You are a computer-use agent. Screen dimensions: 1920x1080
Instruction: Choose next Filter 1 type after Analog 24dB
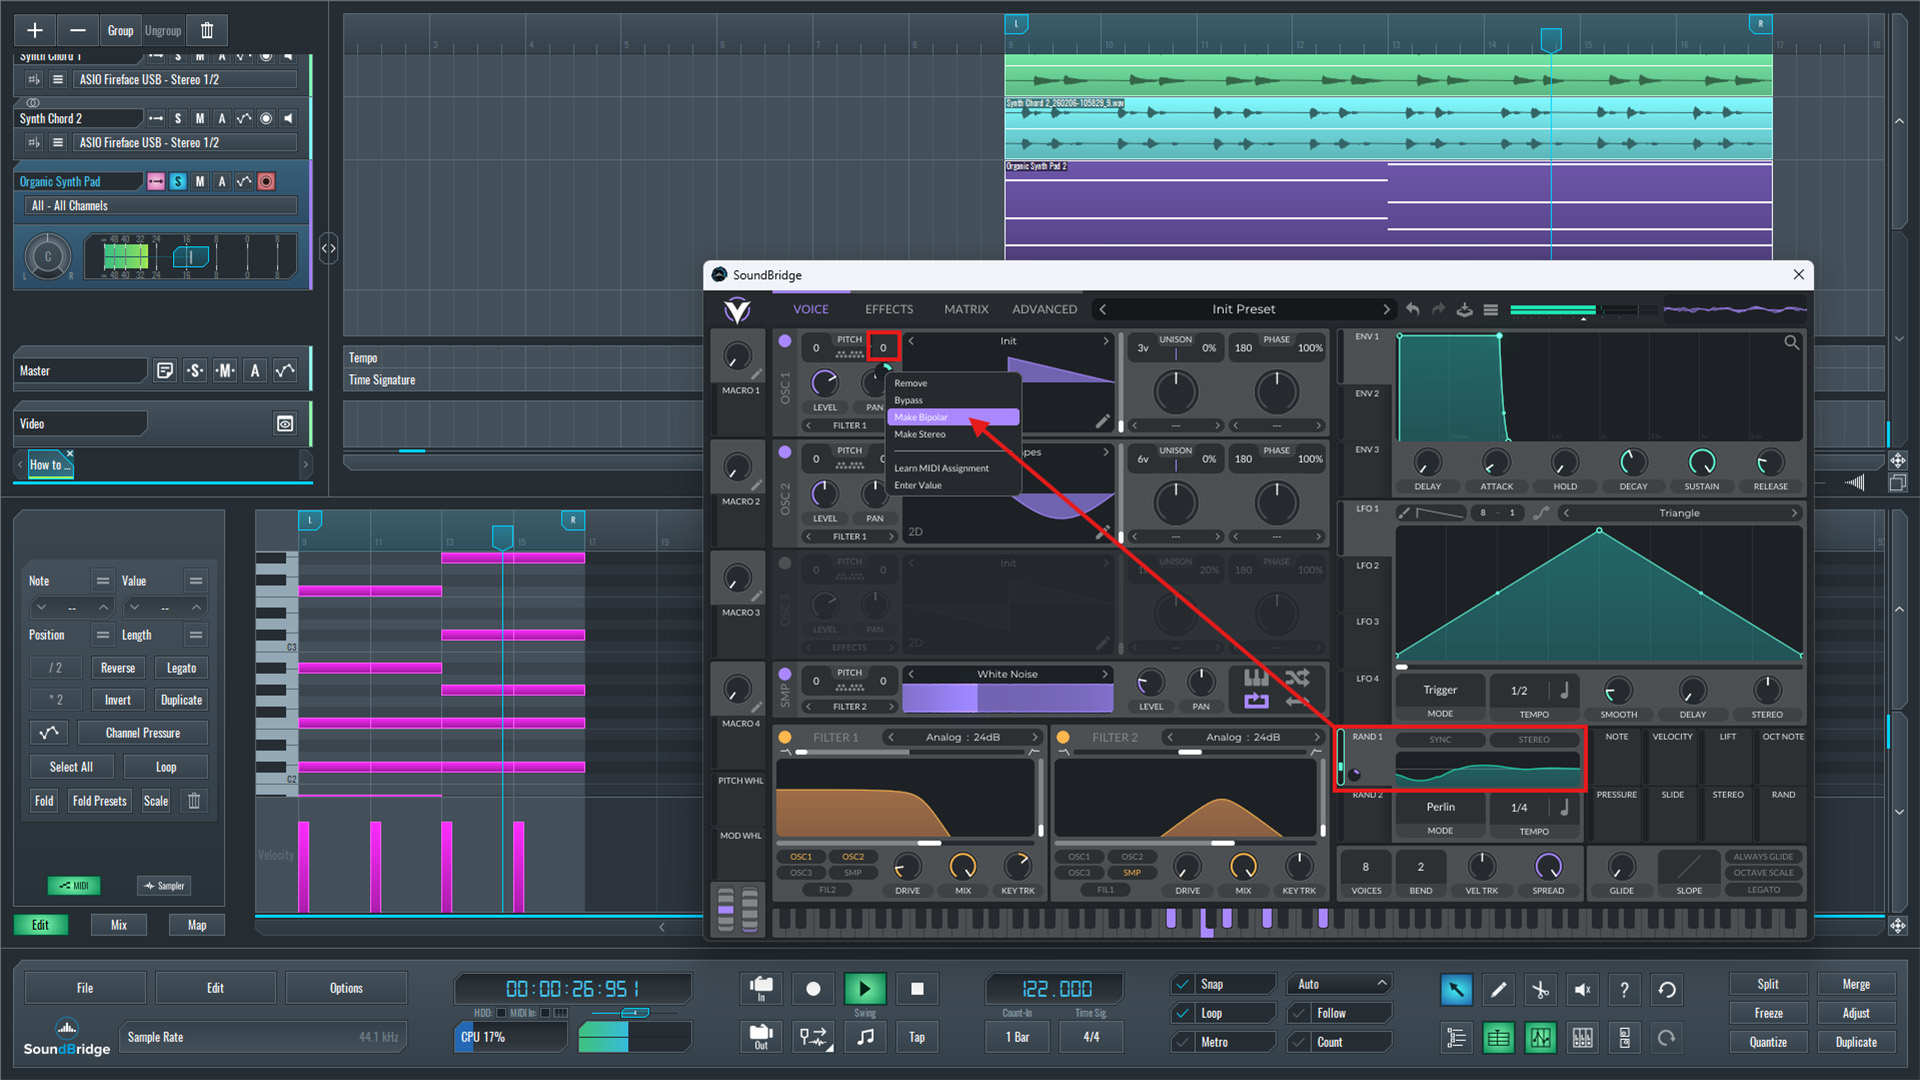(x=1035, y=737)
